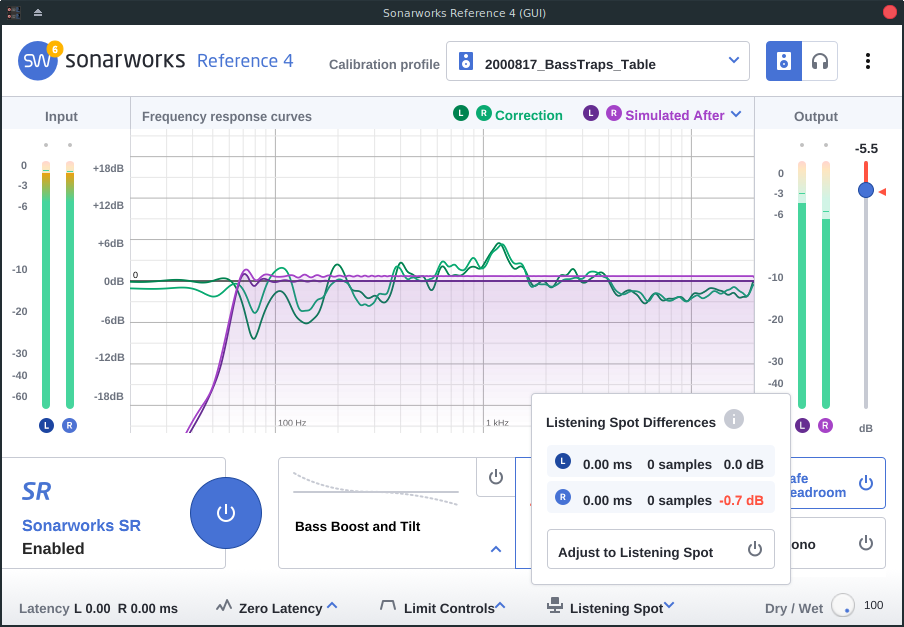Click the window app icon in title bar
904x627 pixels.
(x=14, y=12)
